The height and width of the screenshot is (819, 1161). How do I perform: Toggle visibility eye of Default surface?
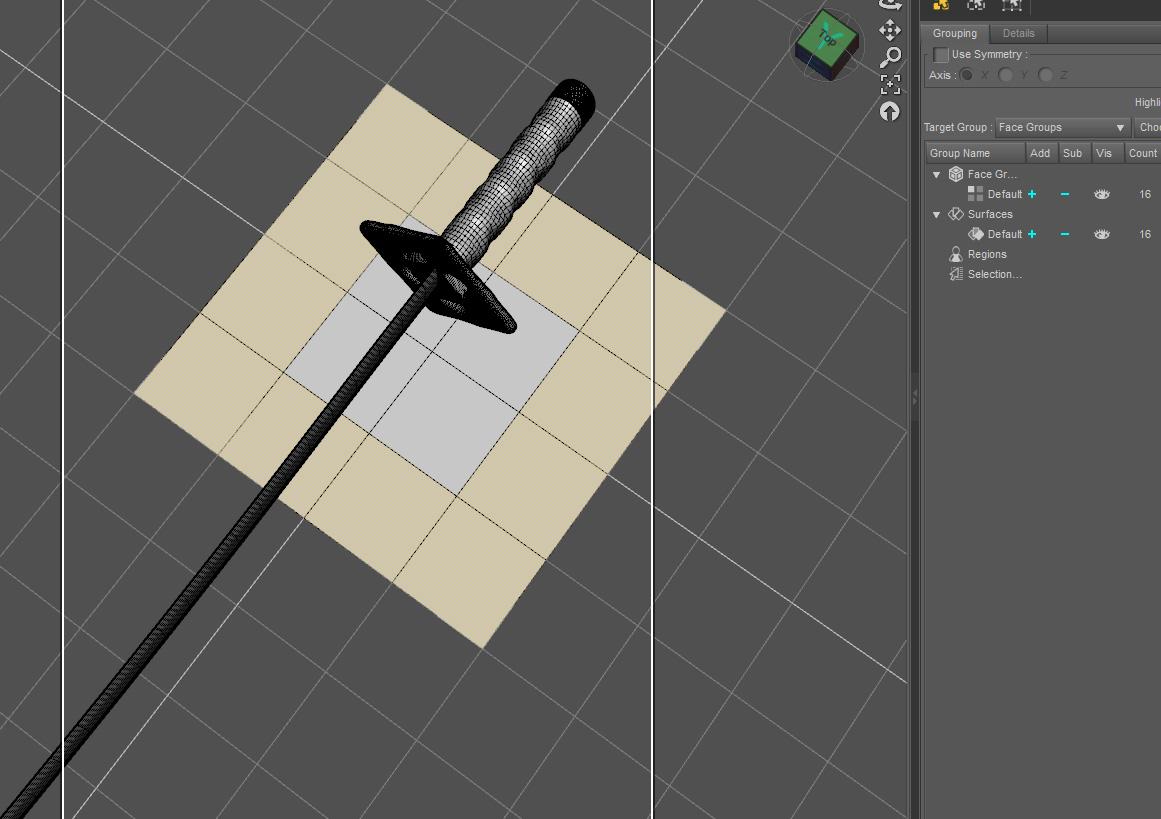(x=1102, y=234)
